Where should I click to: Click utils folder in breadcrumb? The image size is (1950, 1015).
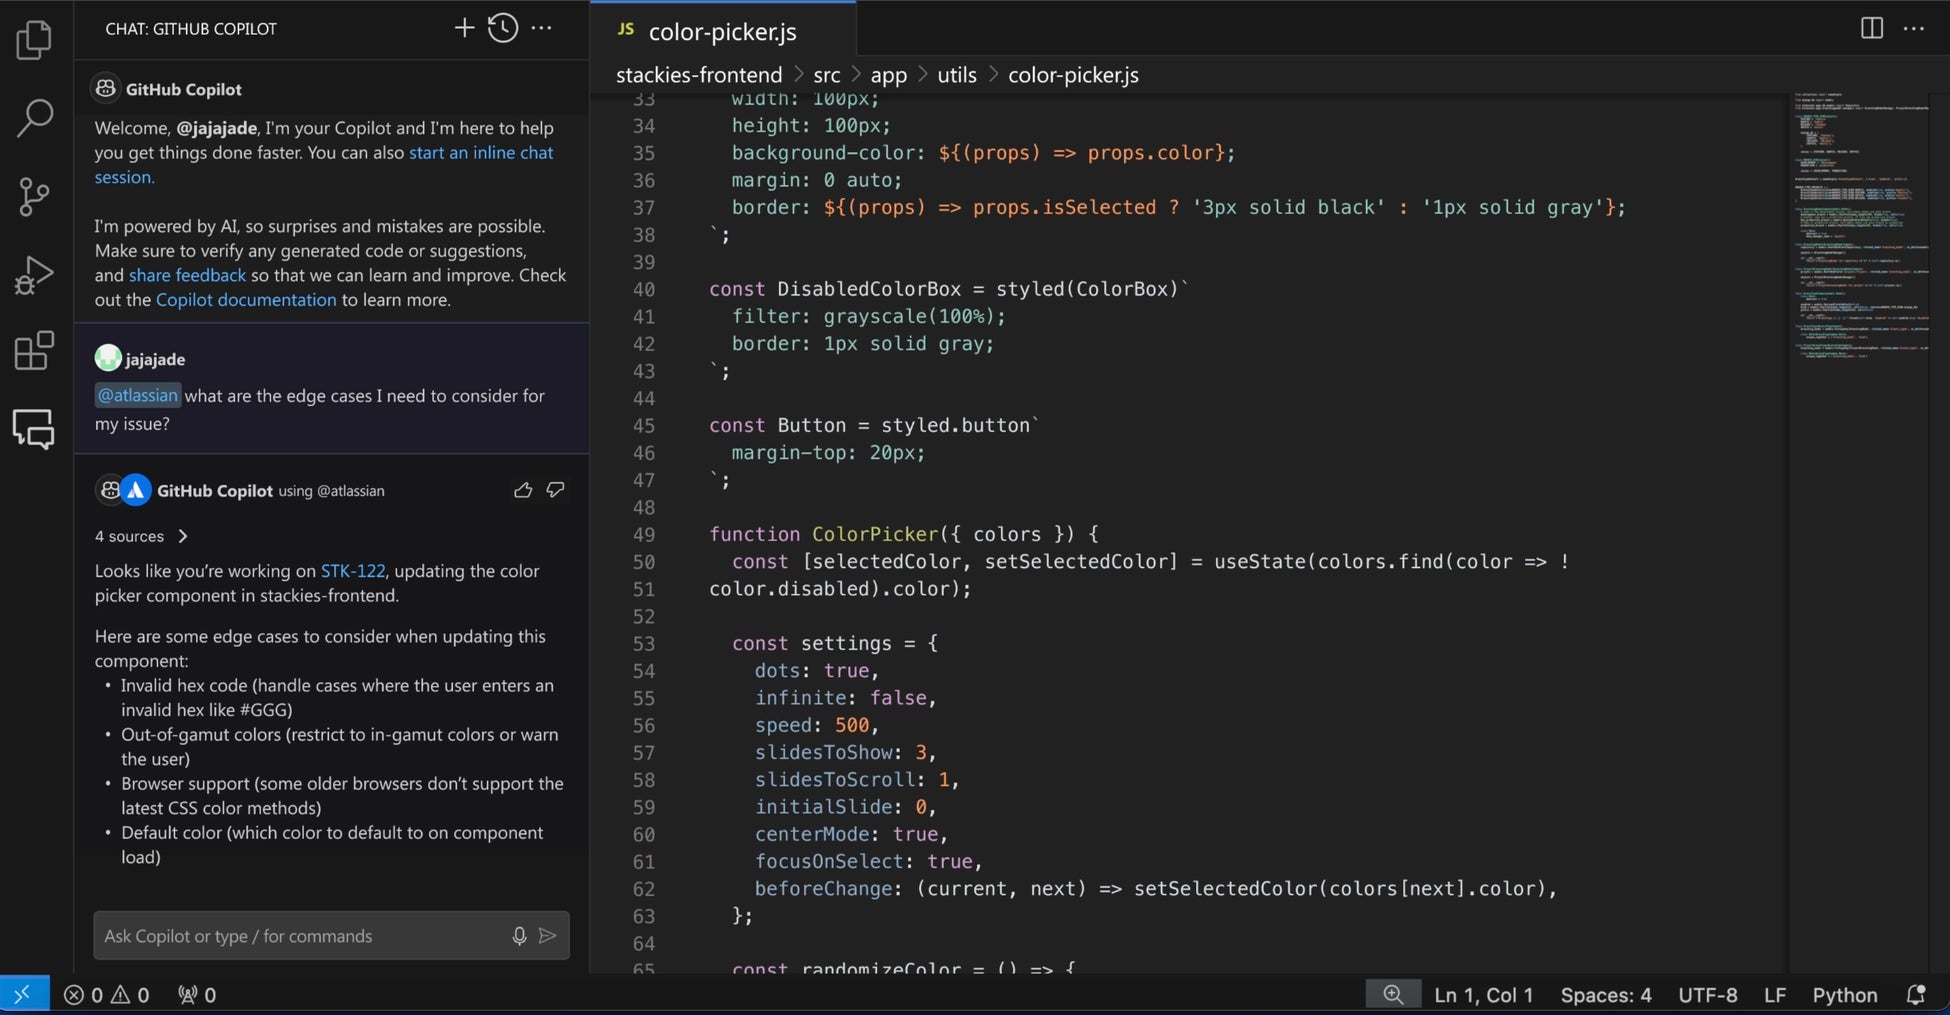tap(956, 75)
